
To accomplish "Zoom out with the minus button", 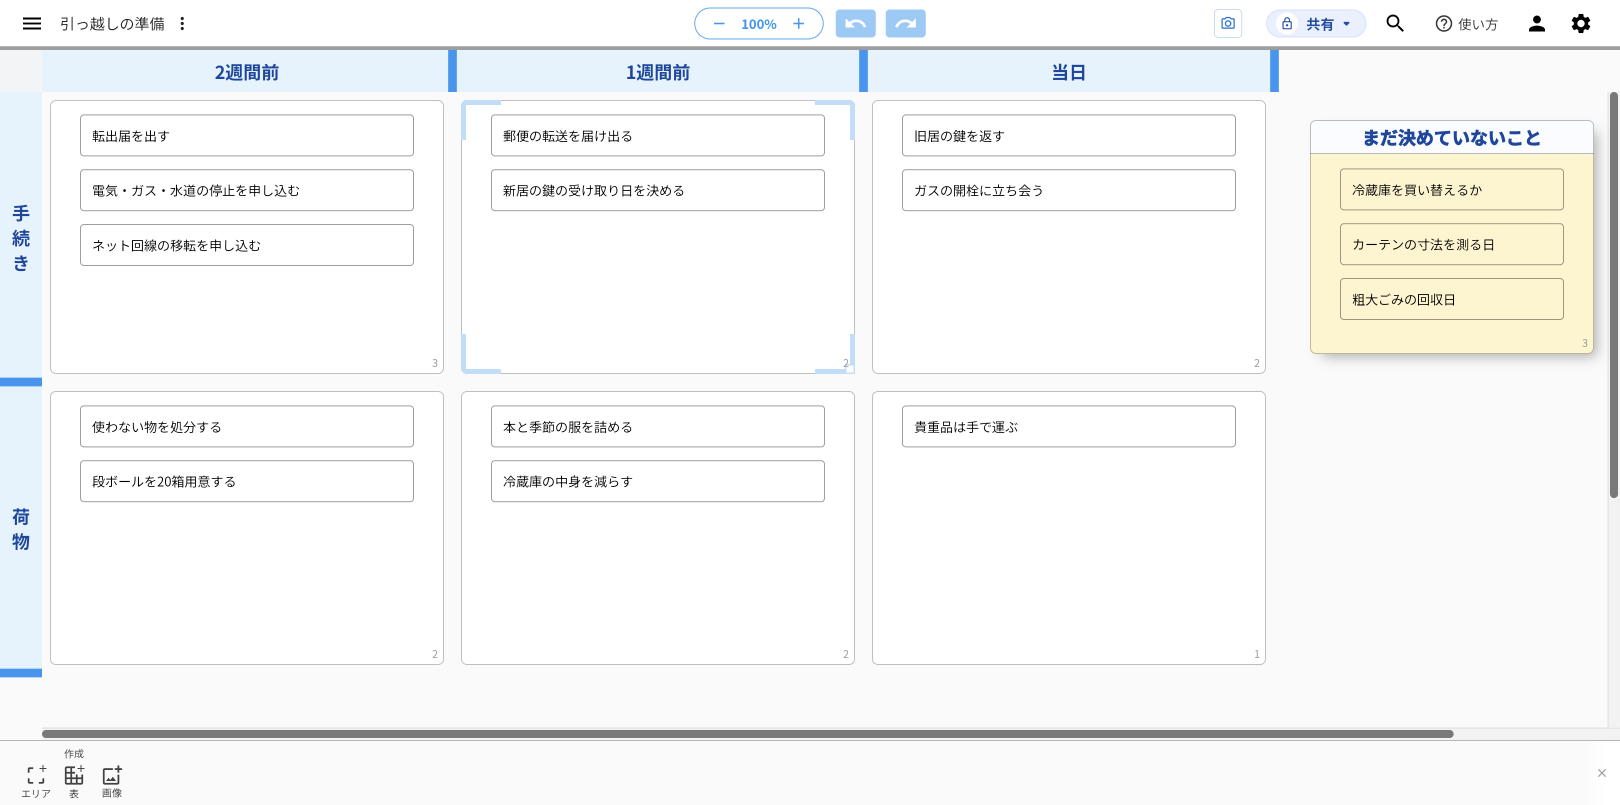I will click(x=718, y=23).
